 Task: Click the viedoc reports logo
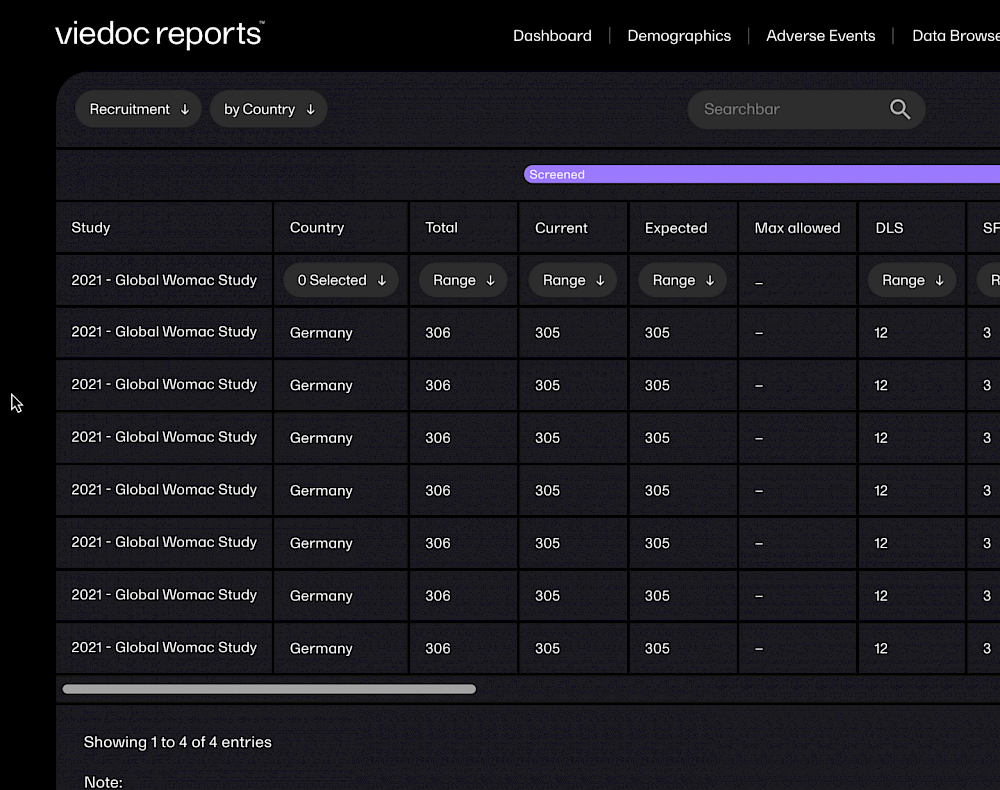pos(159,34)
